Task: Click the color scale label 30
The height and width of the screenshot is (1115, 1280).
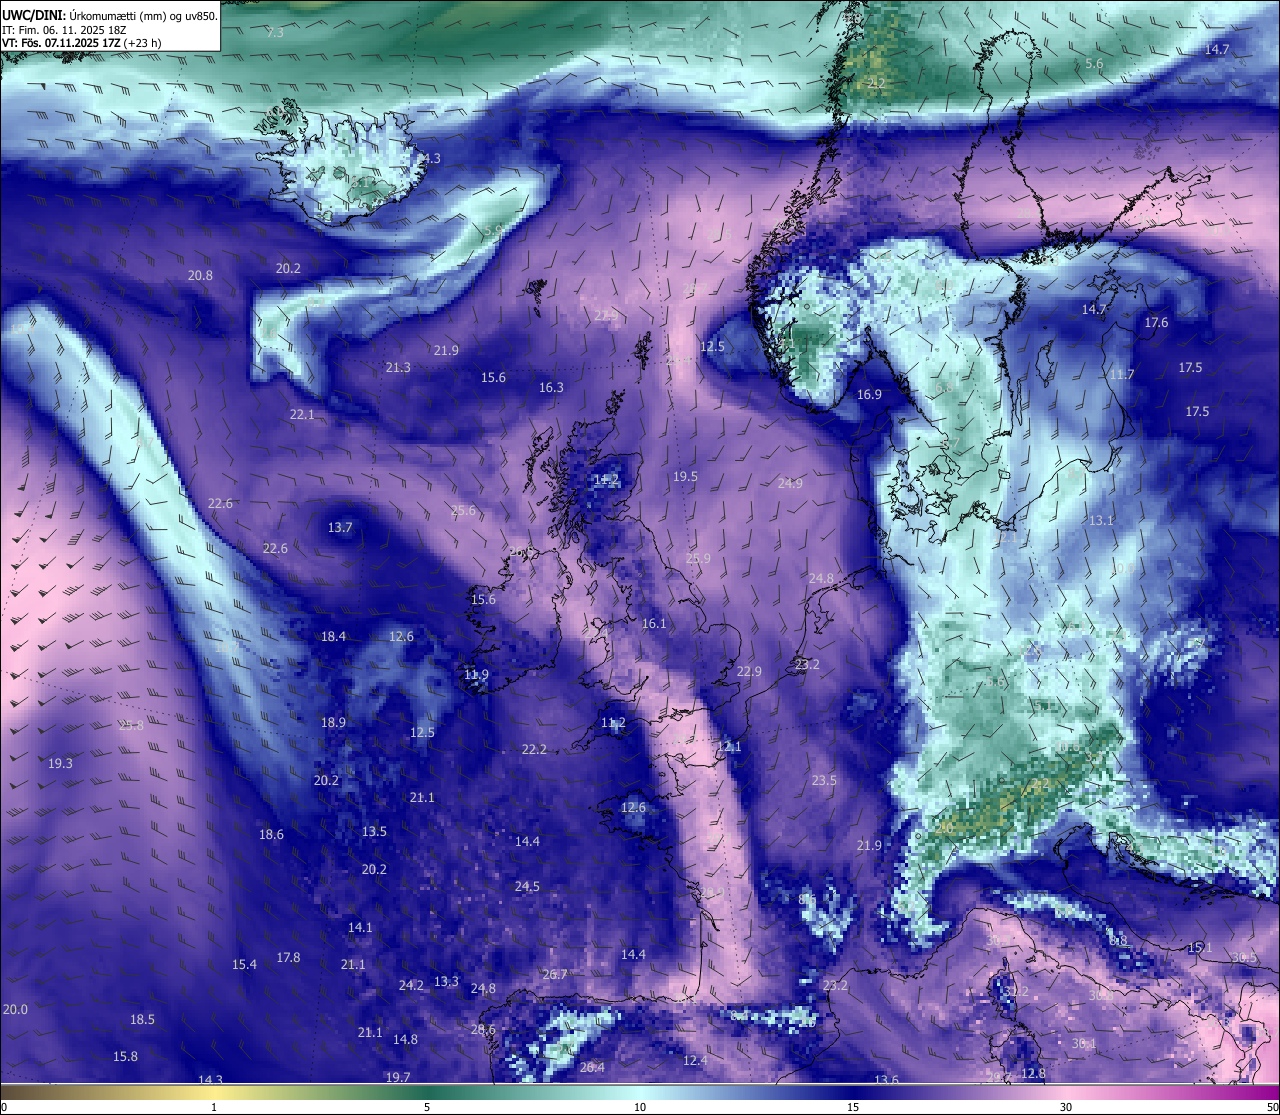Action: coord(1066,1107)
